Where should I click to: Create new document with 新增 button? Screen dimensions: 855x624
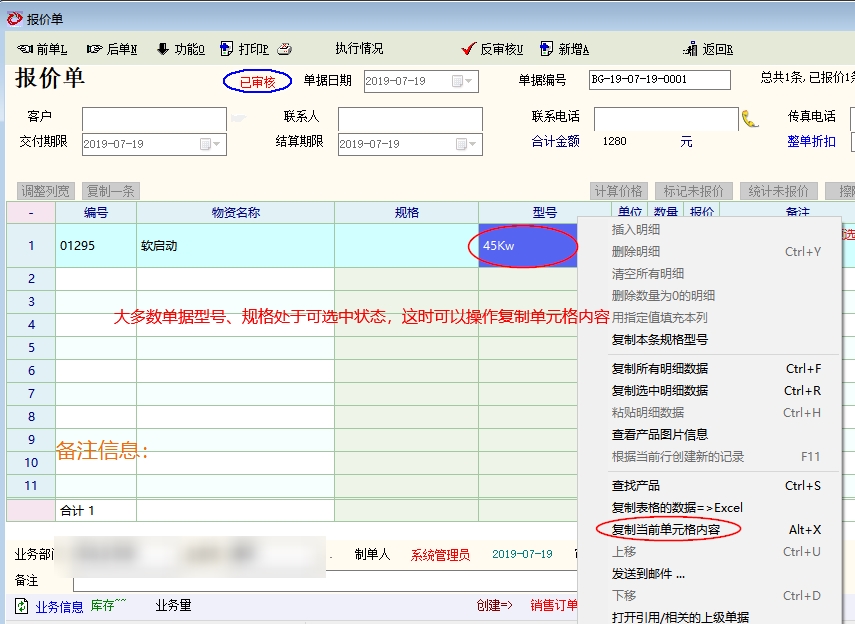pos(565,49)
